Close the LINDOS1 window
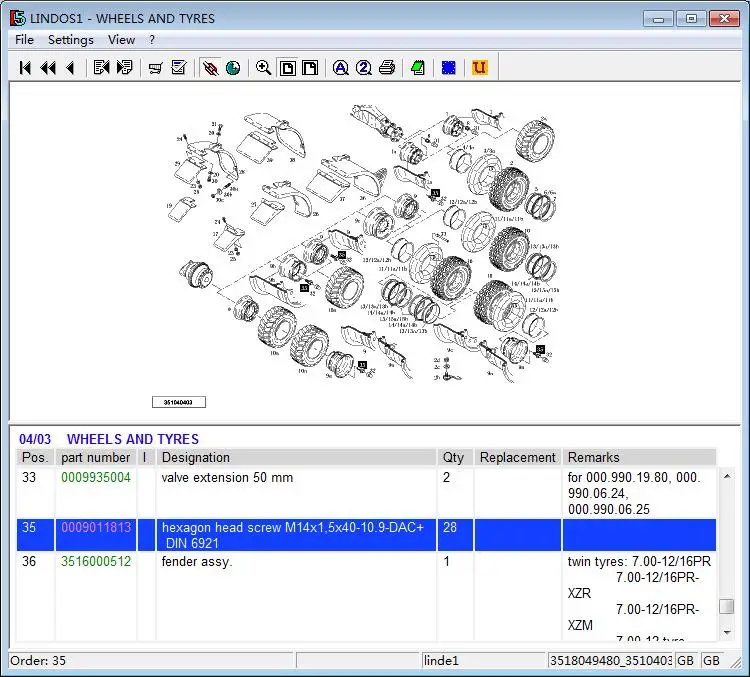Screen dimensions: 750x677 [725, 19]
